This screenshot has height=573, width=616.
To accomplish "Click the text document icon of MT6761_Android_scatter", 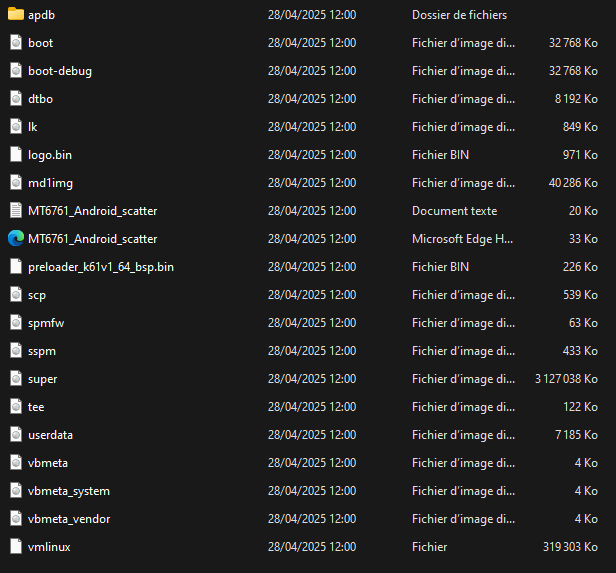I will [x=16, y=210].
